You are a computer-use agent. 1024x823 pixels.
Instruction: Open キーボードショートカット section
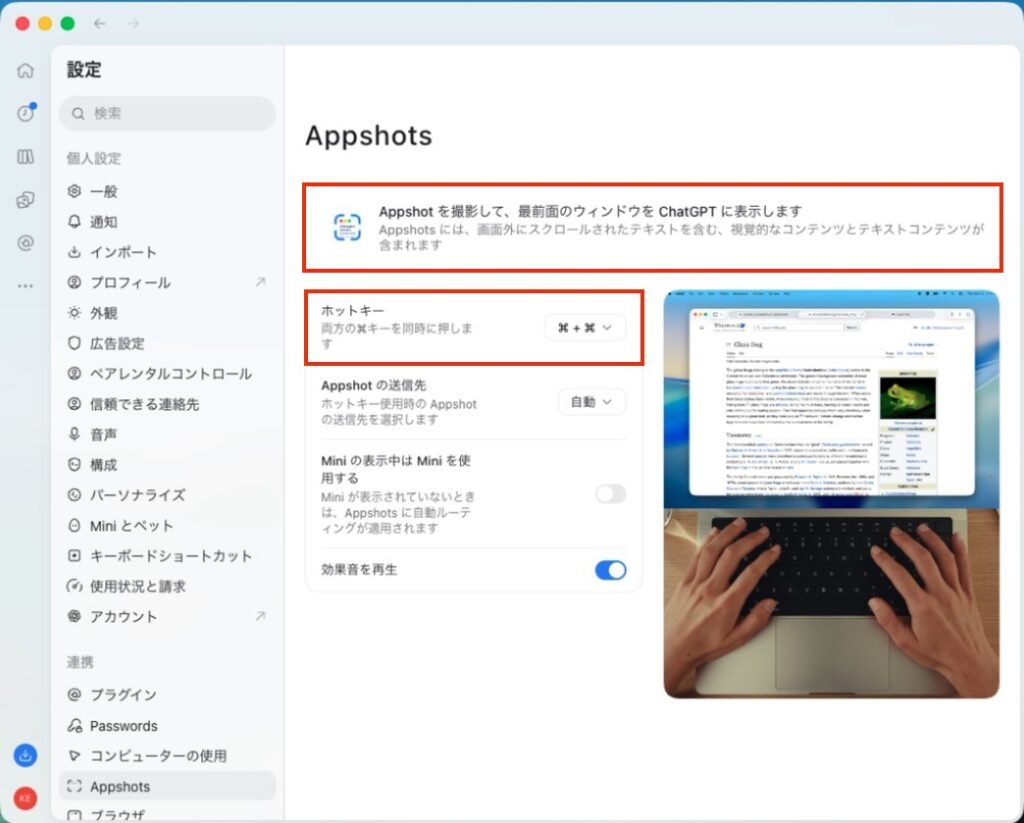coord(167,556)
